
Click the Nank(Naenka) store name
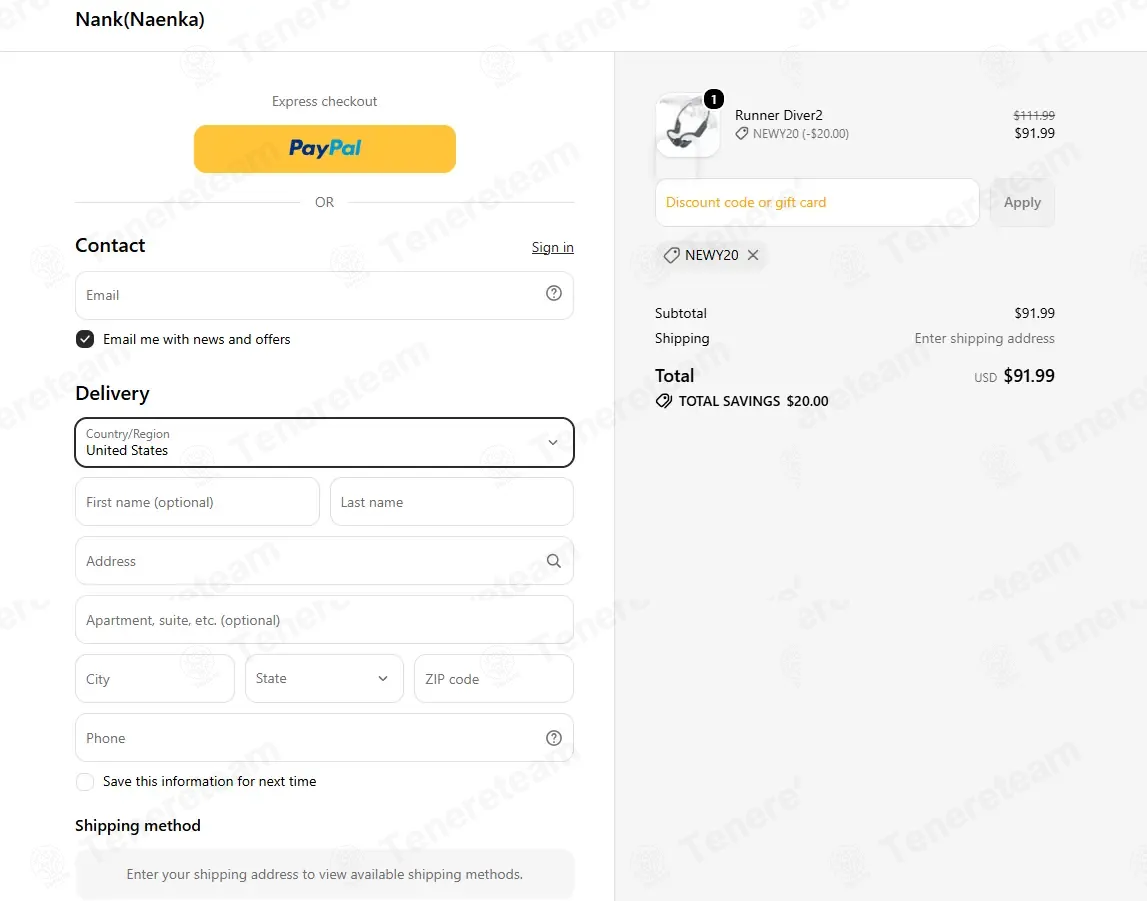pyautogui.click(x=140, y=20)
